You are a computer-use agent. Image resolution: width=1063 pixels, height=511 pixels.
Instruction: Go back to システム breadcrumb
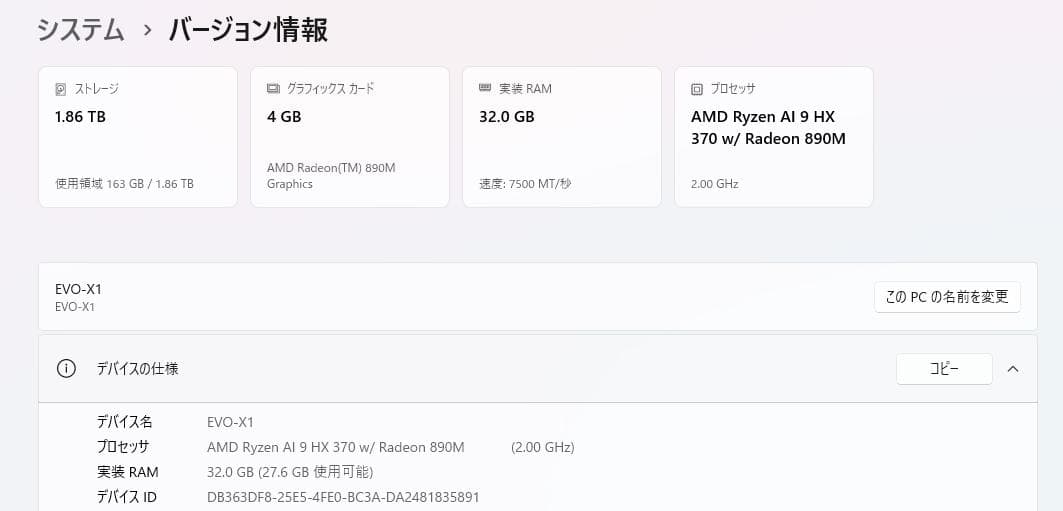[81, 30]
